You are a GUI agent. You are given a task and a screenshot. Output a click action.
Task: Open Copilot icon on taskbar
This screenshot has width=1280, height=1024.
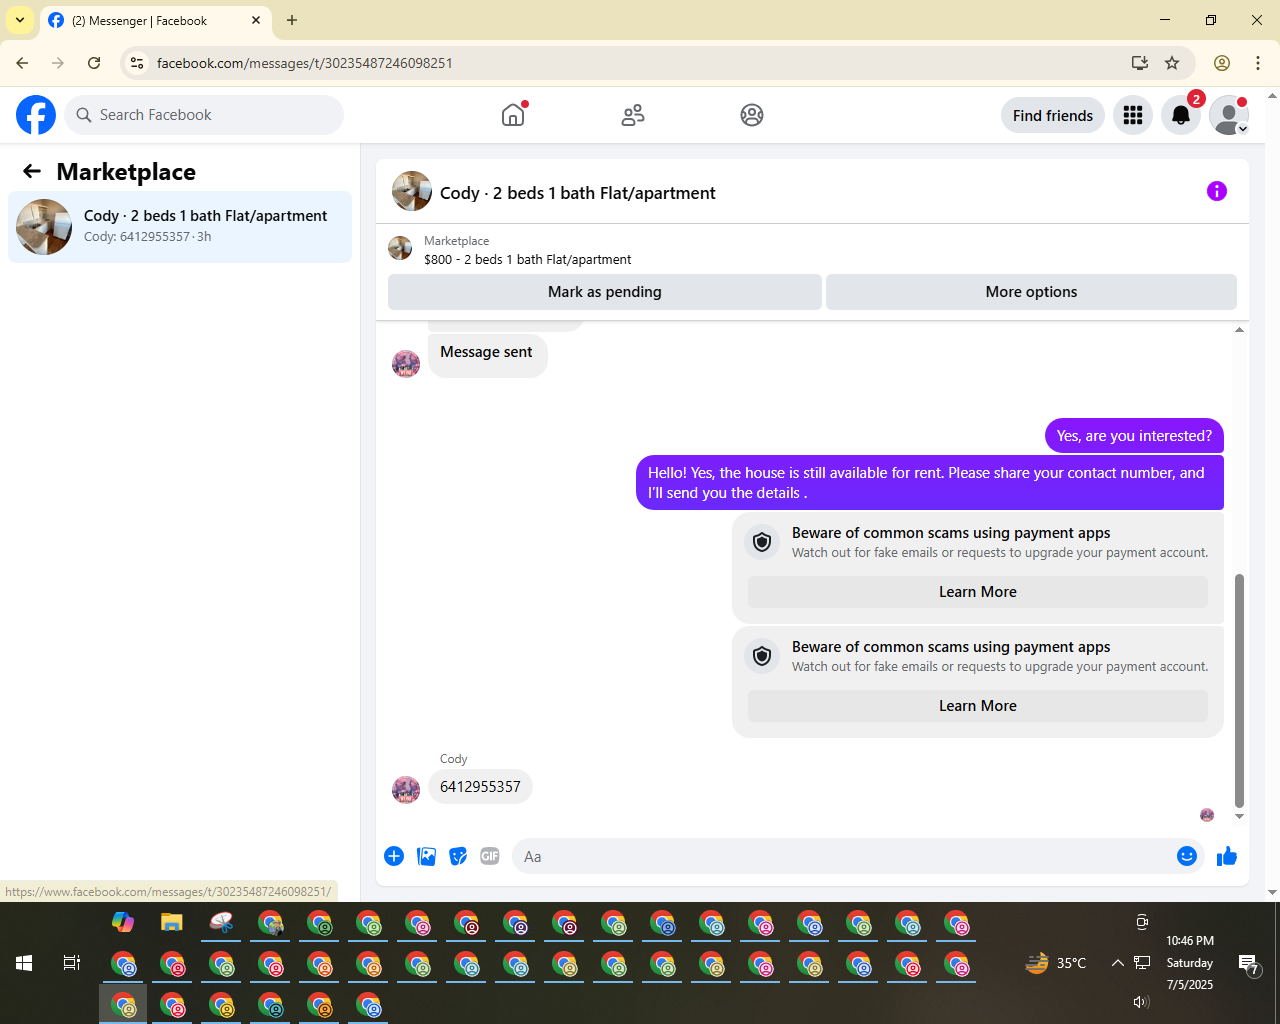[123, 922]
